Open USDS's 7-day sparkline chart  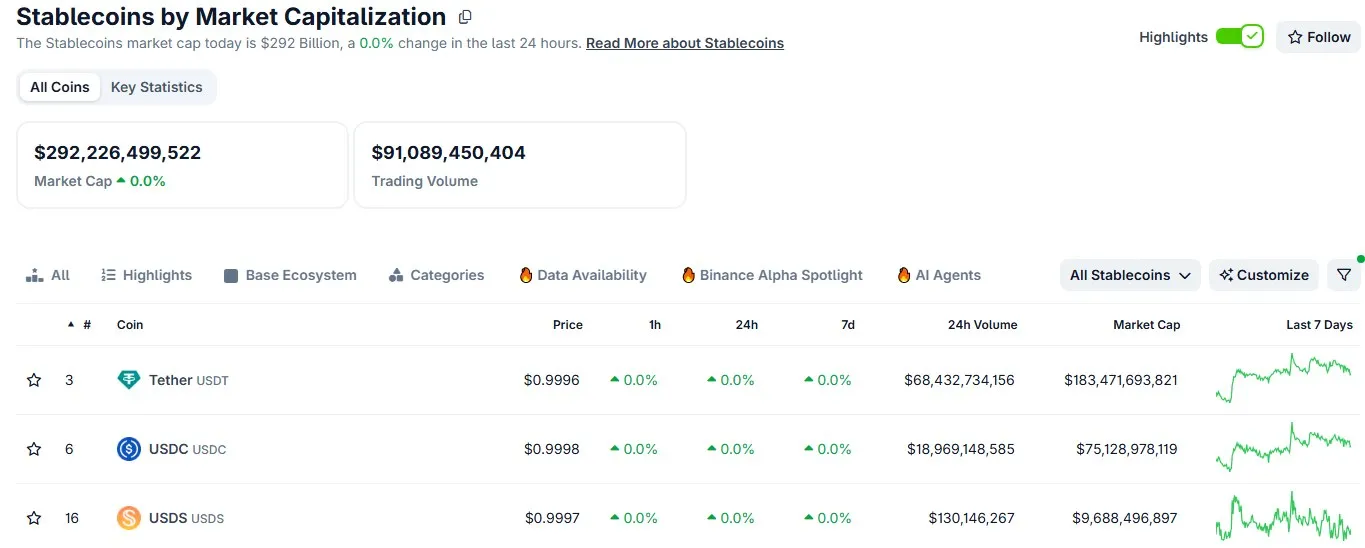[x=1283, y=517]
